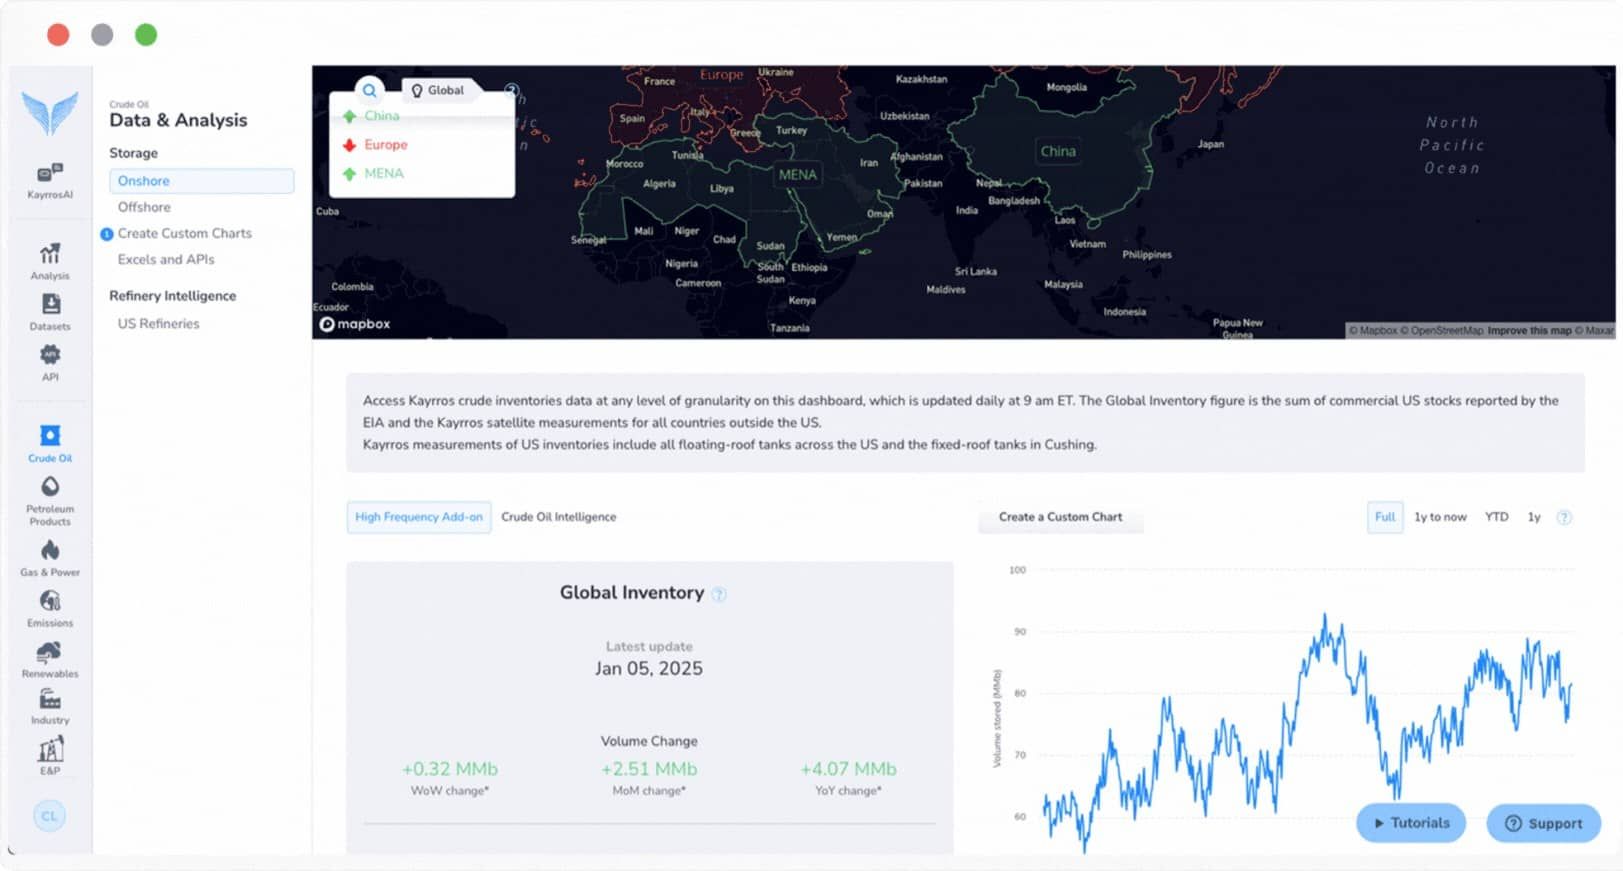Open the Industry sidebar icon

tap(50, 706)
